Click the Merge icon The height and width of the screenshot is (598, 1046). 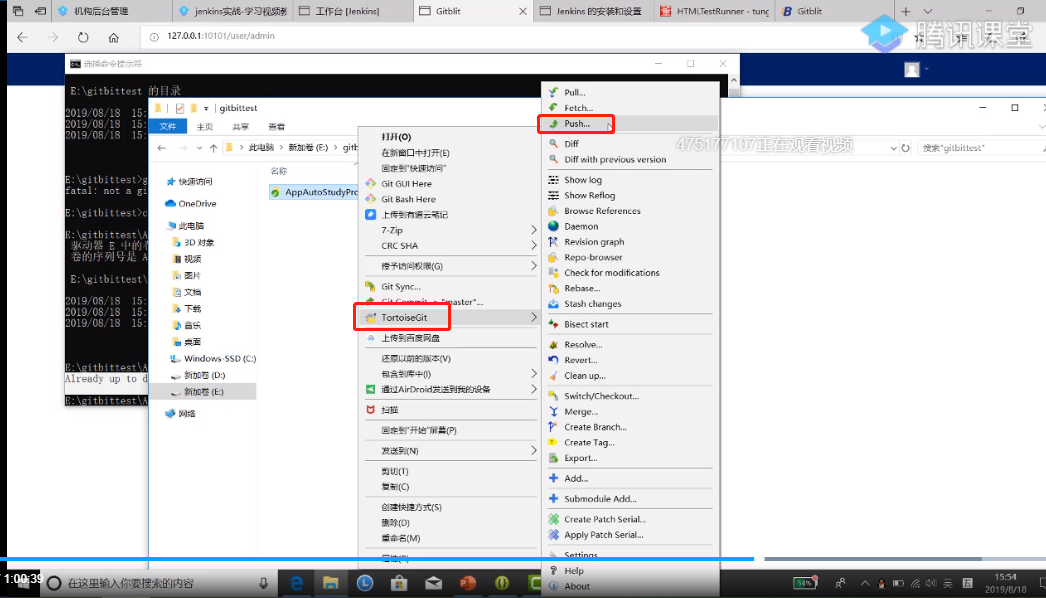pos(553,412)
